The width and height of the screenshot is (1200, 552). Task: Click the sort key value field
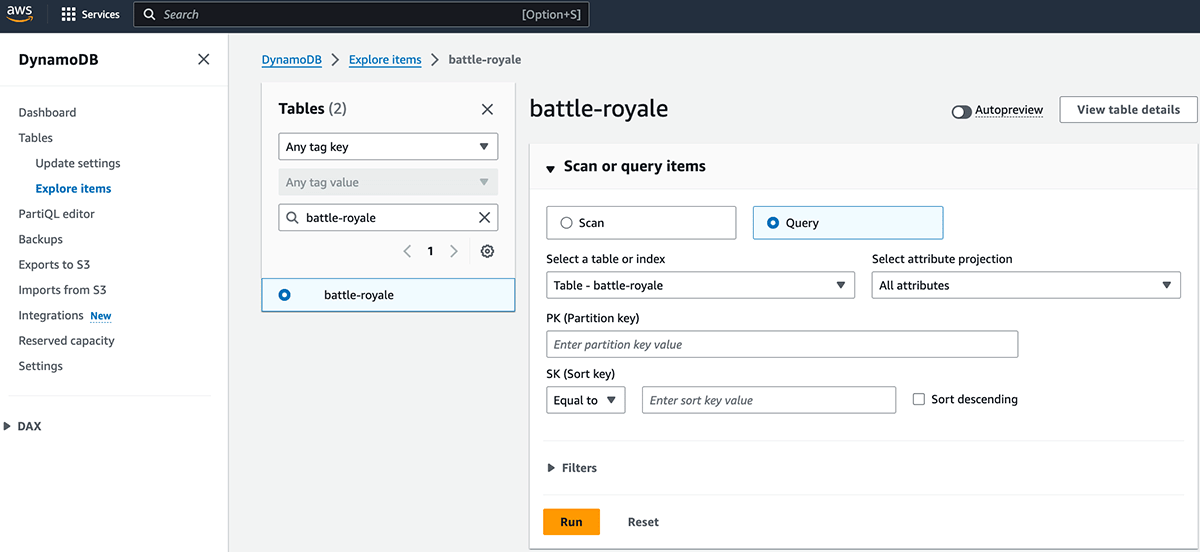tap(769, 400)
